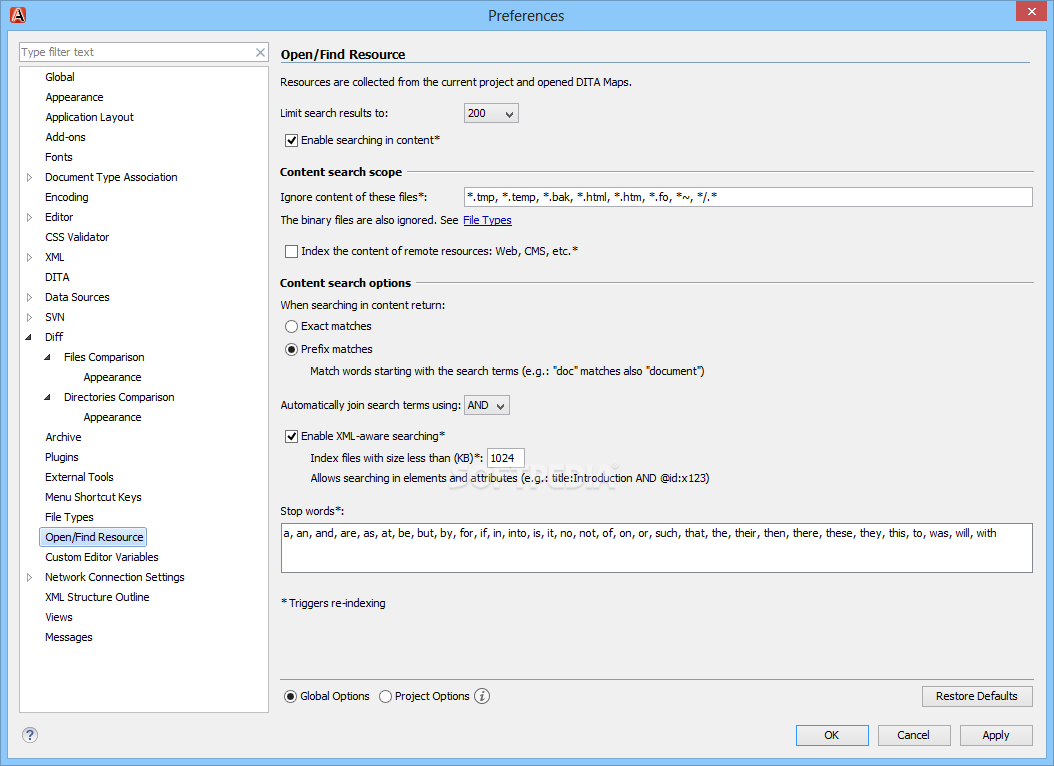Screen dimensions: 1054x766
Task: Select Network Connection Settings item
Action: (x=115, y=577)
